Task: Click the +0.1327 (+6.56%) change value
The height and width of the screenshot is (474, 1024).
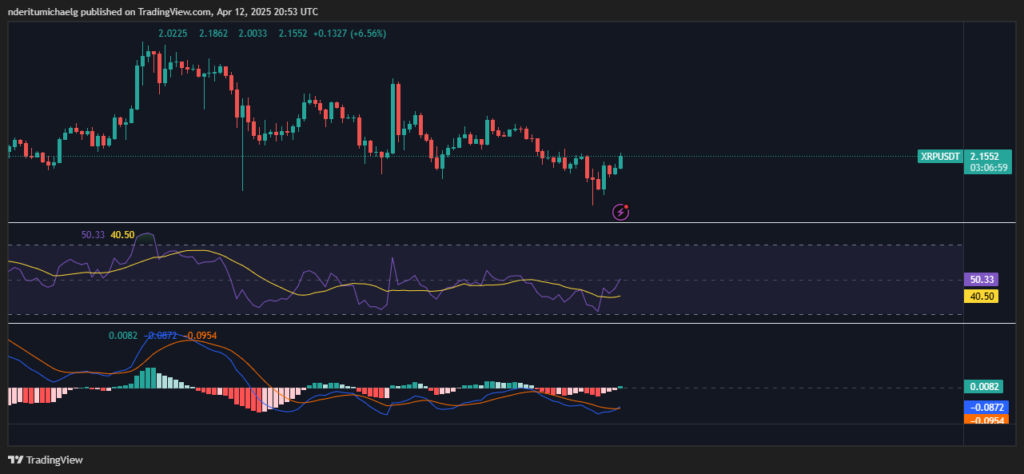Action: point(350,33)
